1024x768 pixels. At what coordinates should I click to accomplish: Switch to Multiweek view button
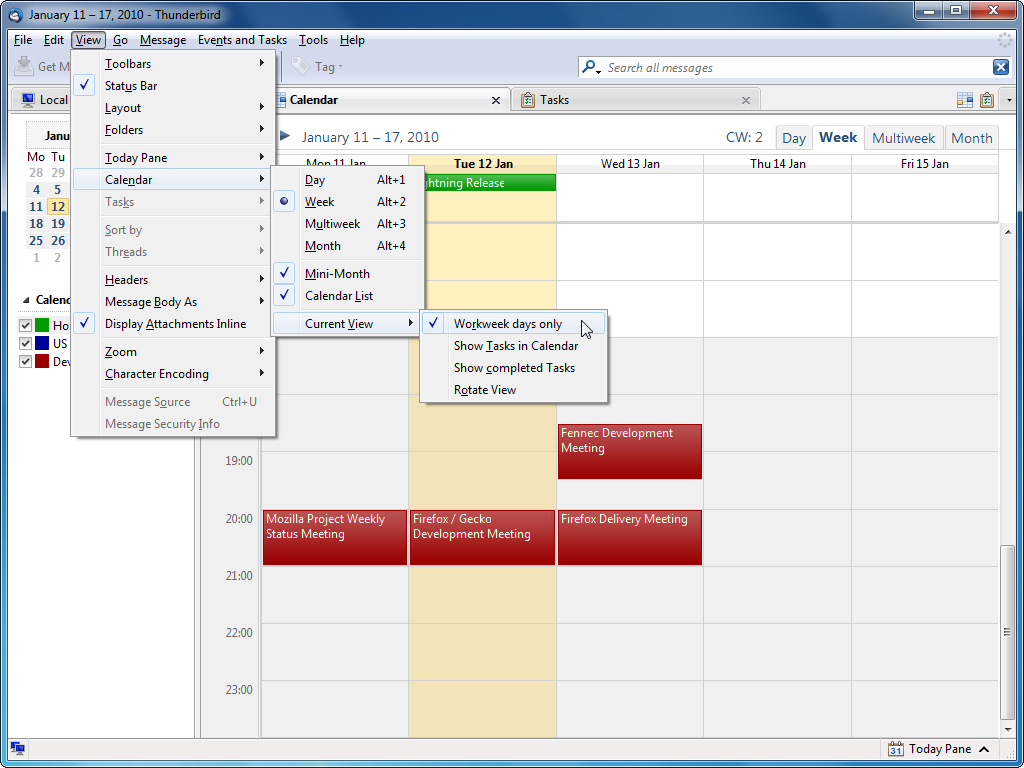click(903, 138)
